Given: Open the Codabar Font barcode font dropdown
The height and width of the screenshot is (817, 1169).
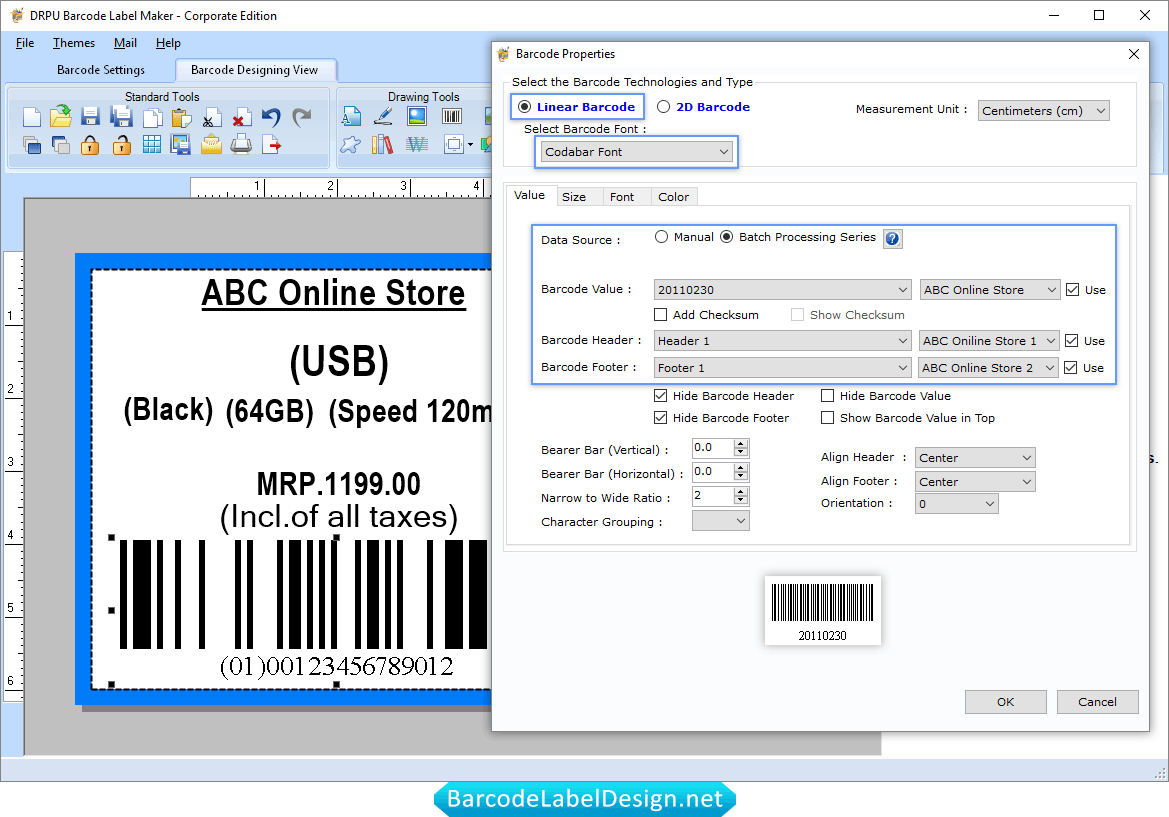Looking at the screenshot, I should pos(637,152).
